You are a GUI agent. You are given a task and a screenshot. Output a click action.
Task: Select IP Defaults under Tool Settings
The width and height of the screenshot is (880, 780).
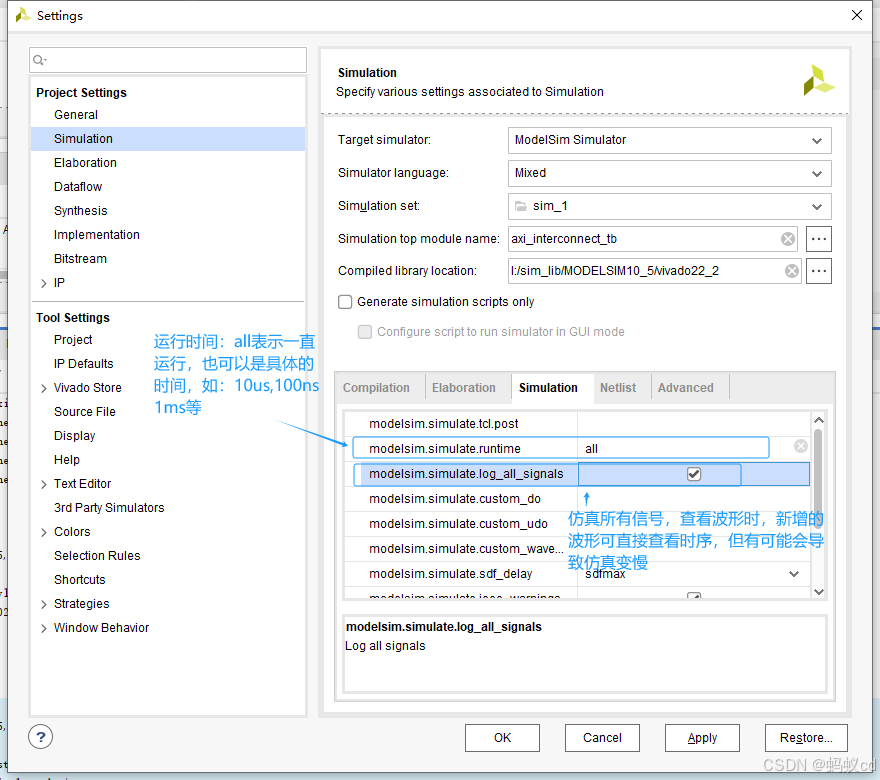coord(84,364)
